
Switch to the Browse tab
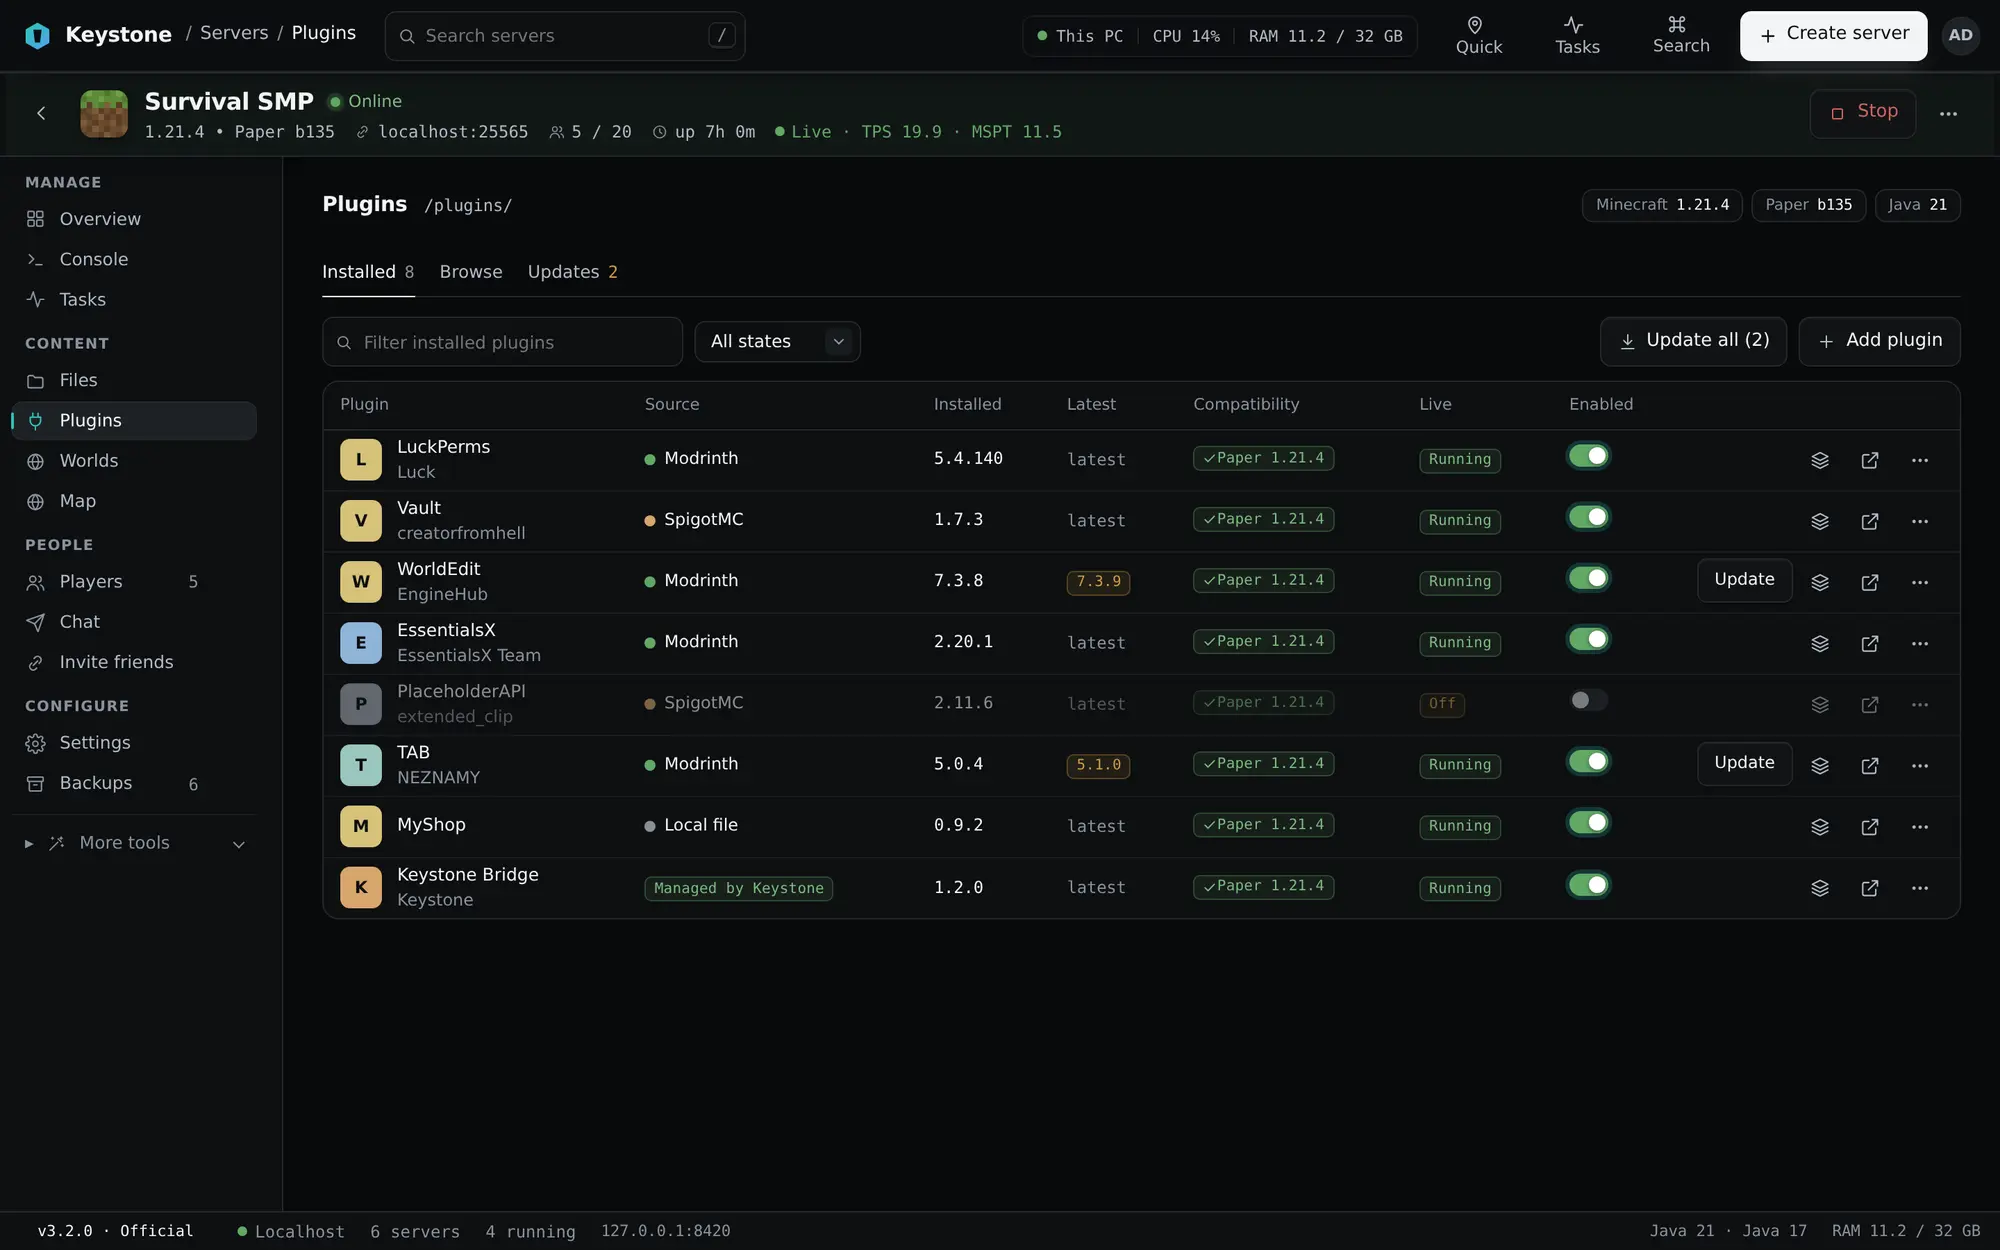[x=471, y=272]
